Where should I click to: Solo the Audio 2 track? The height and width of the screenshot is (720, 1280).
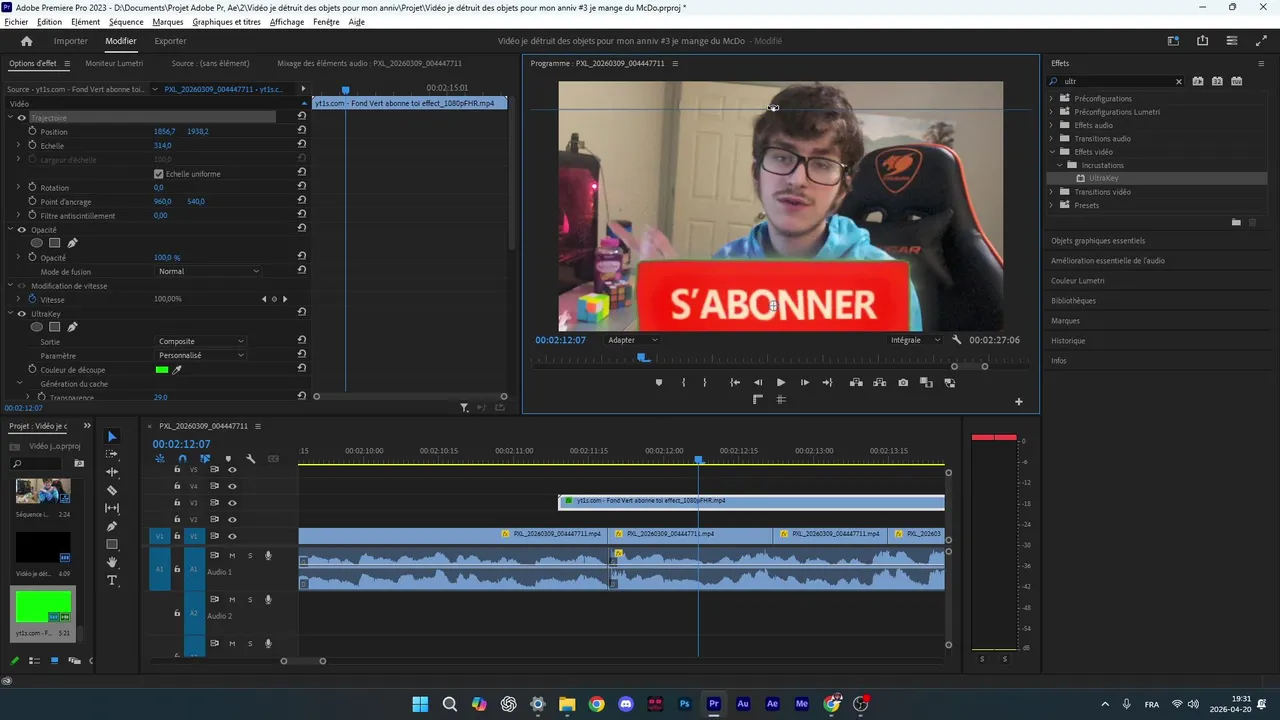coord(250,600)
